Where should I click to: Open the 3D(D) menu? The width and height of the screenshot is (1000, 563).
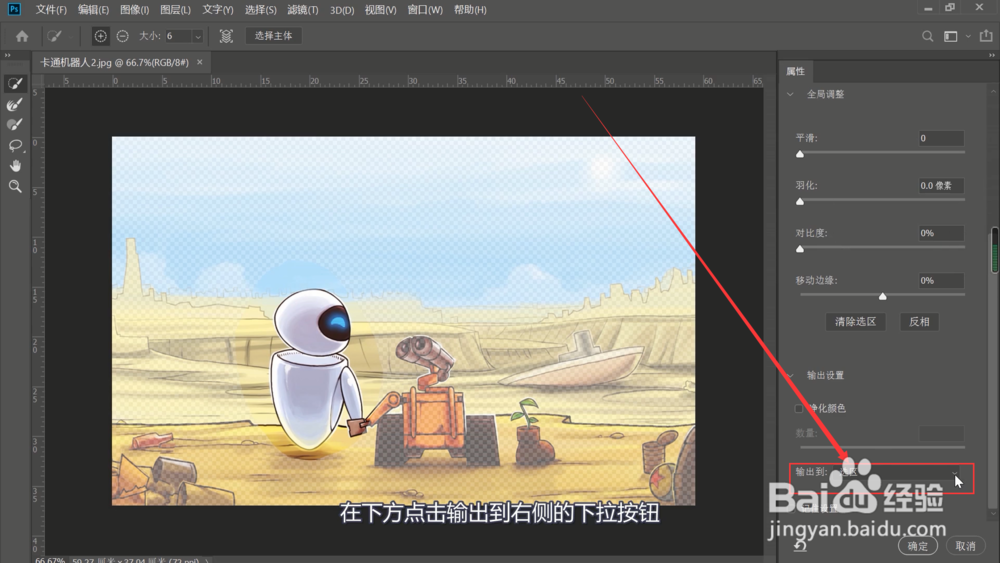click(x=342, y=10)
